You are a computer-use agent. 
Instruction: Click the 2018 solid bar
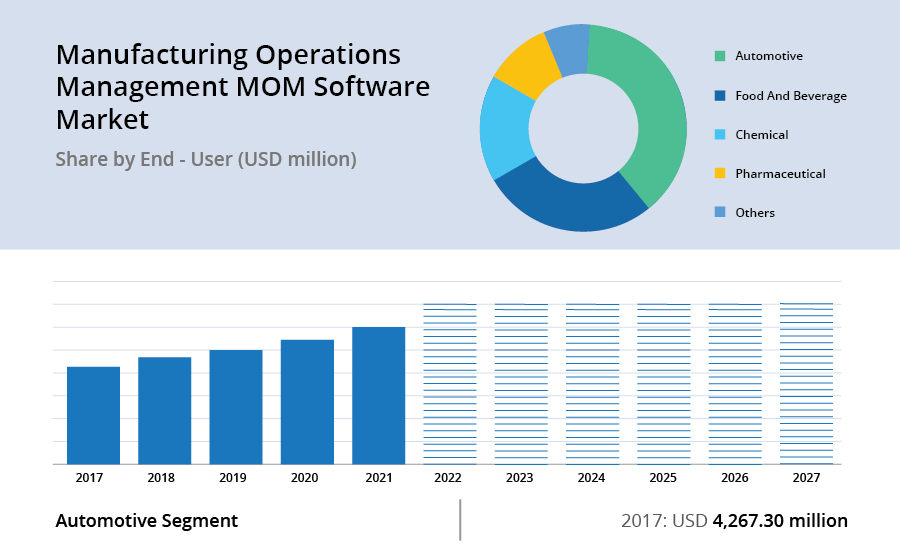tap(165, 411)
